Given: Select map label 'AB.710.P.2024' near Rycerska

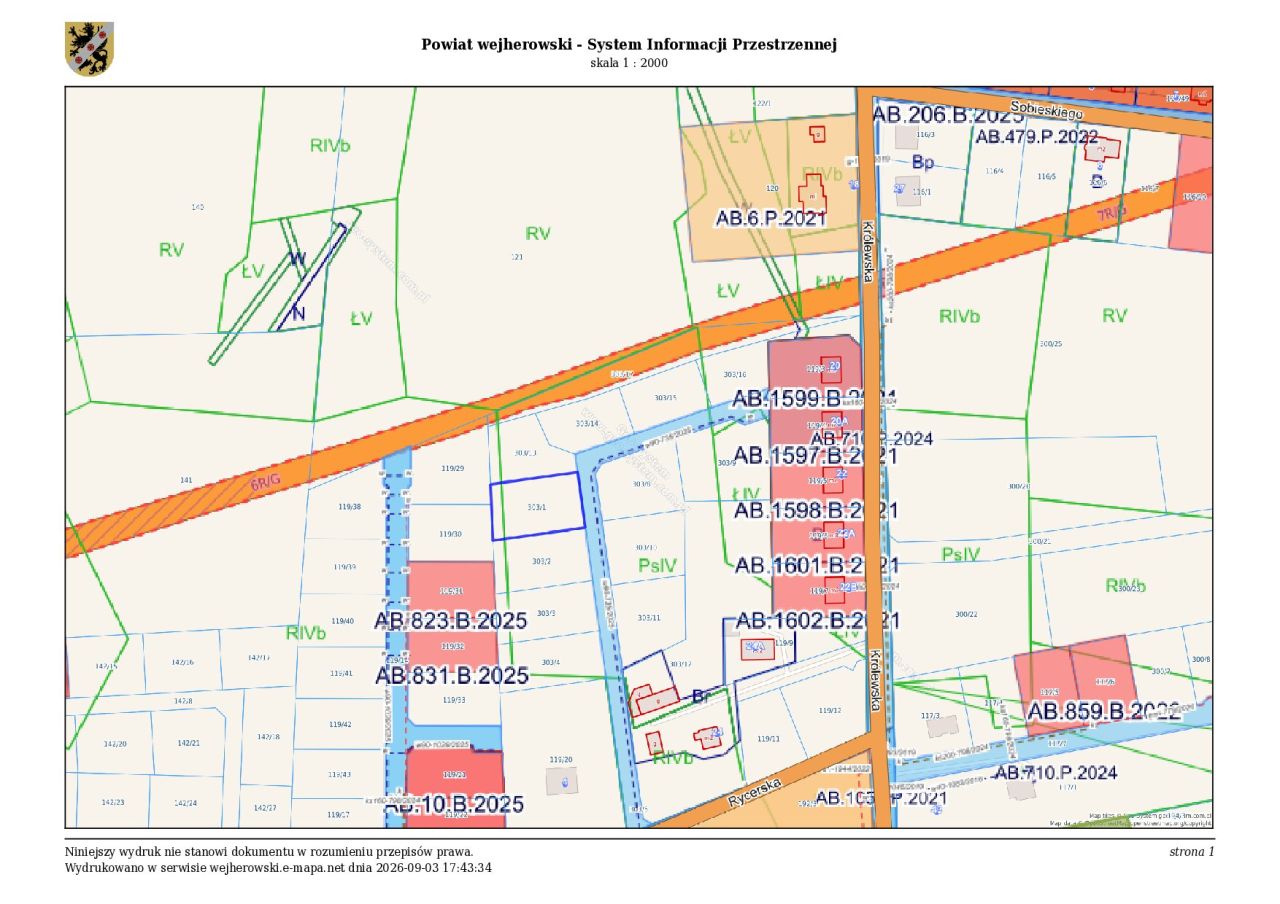Looking at the screenshot, I should click(x=1056, y=773).
